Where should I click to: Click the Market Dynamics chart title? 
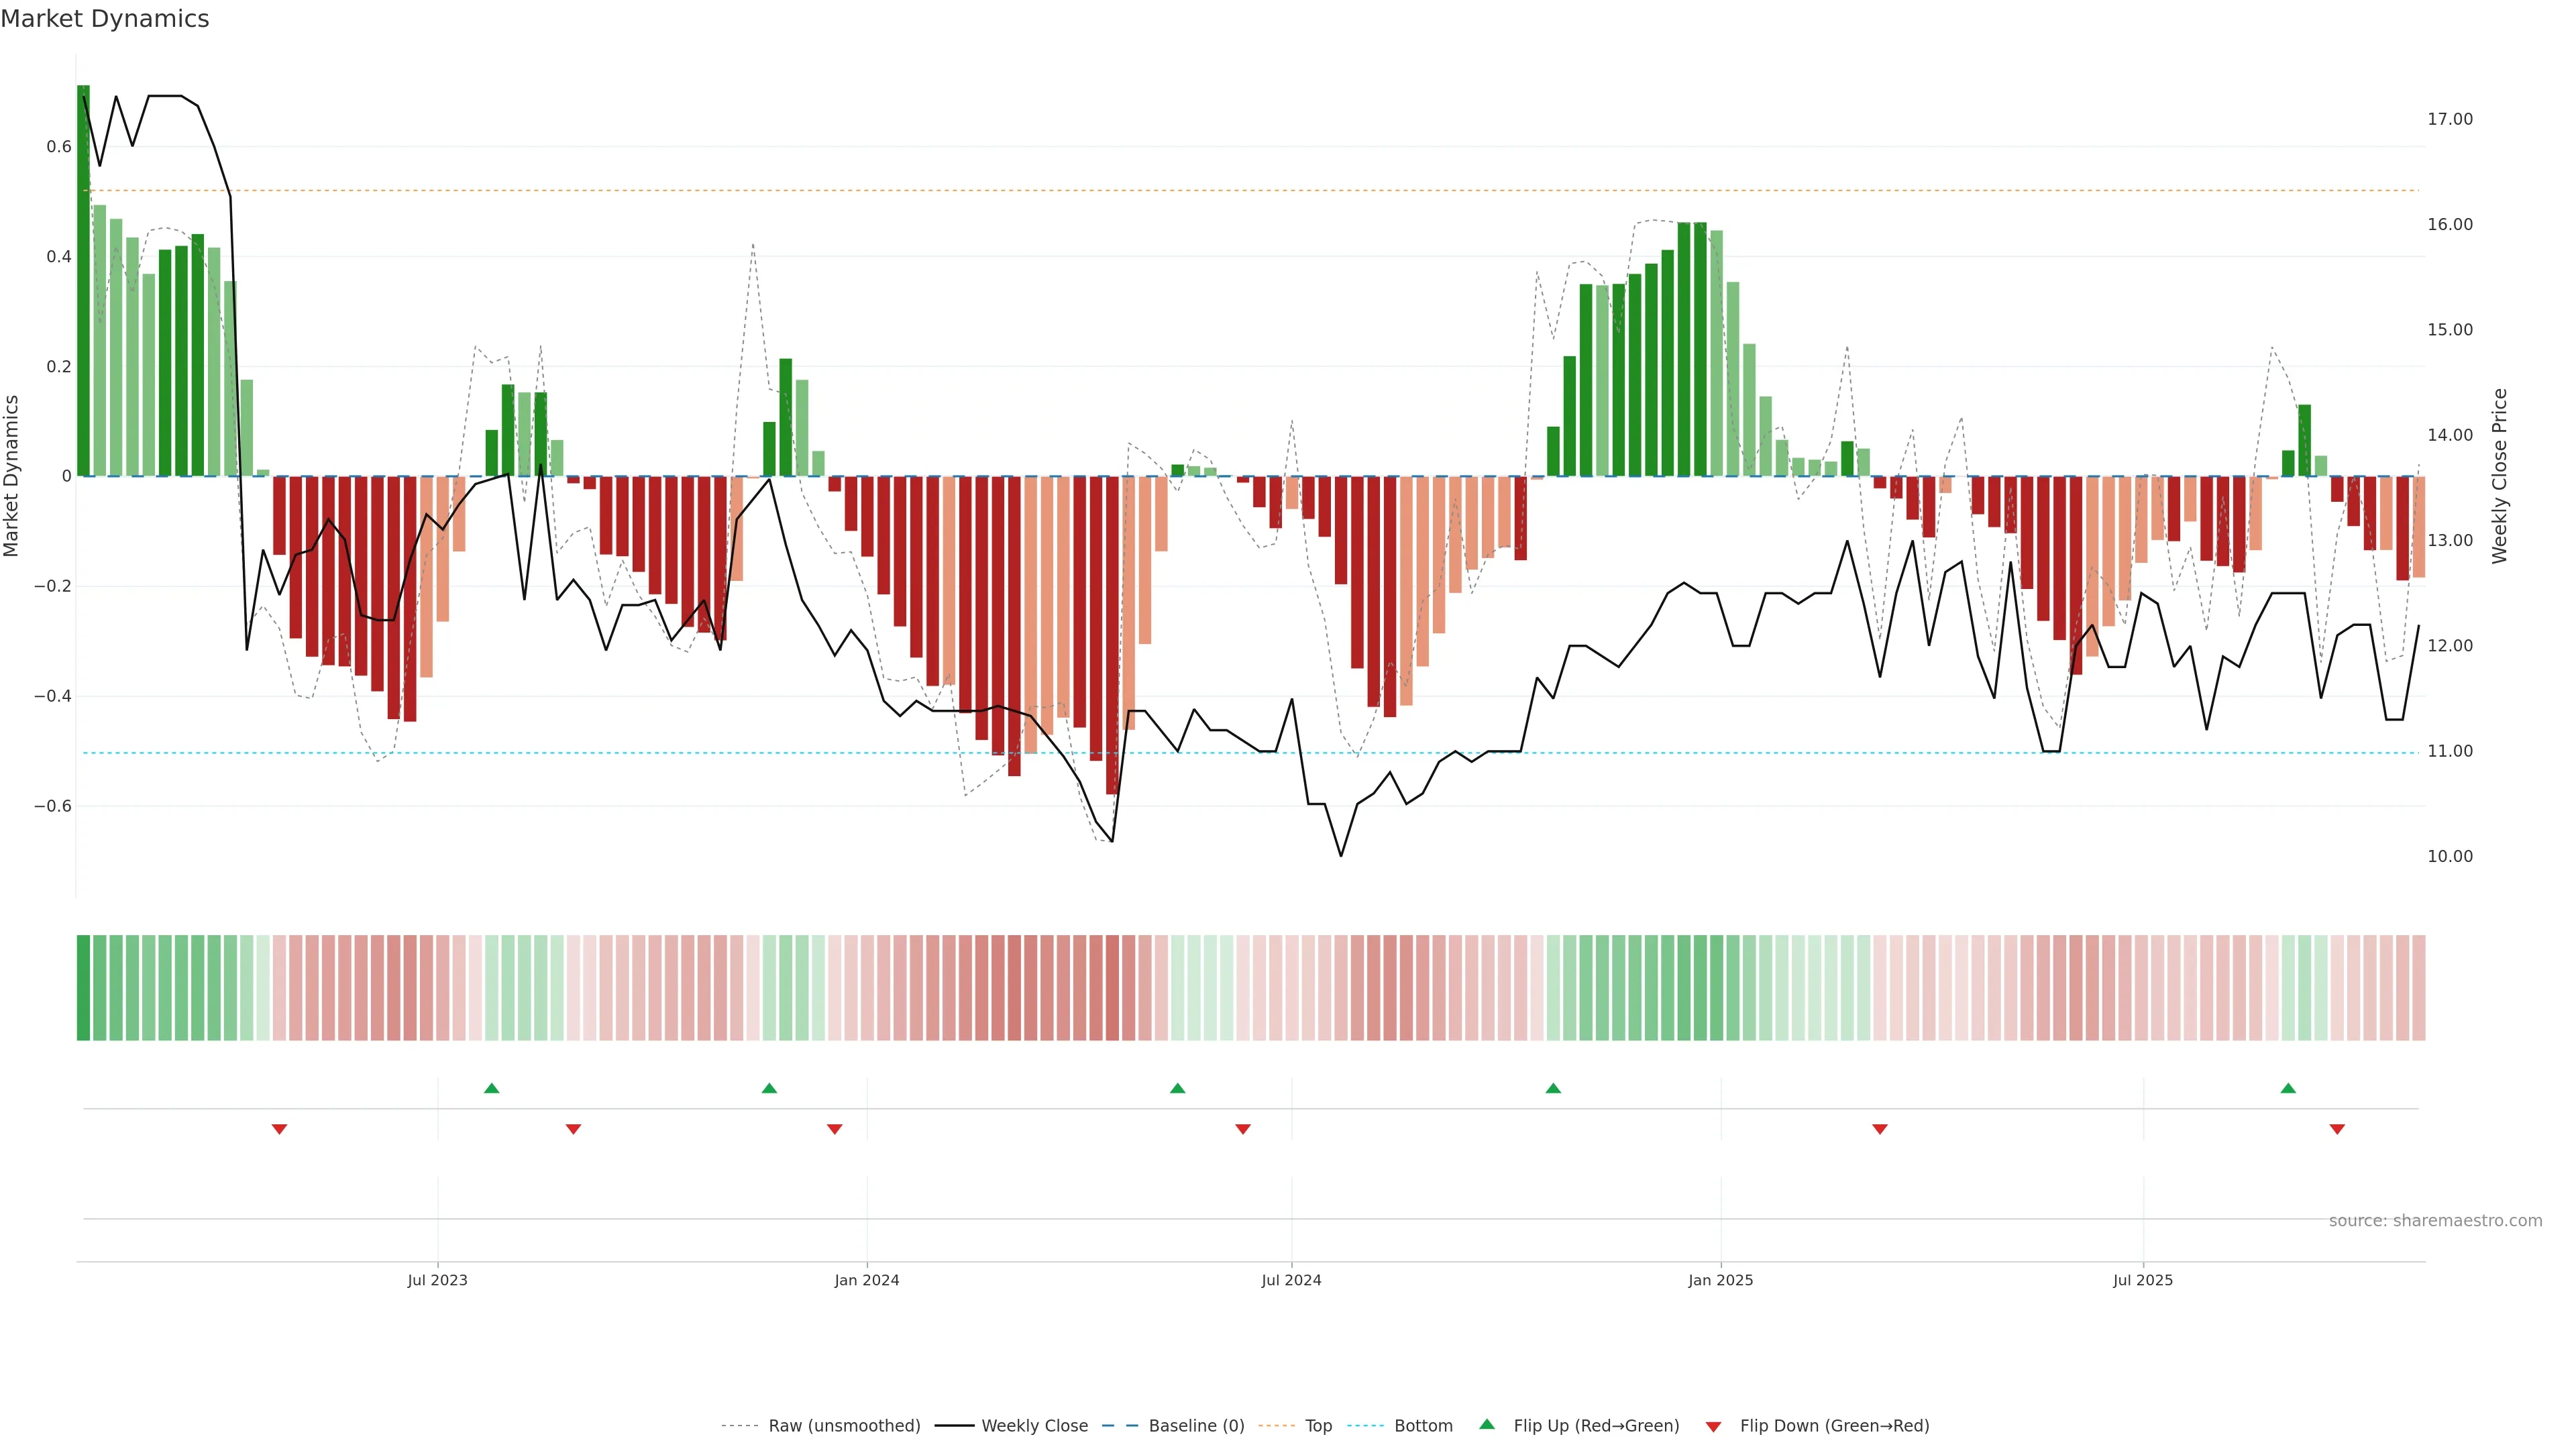pyautogui.click(x=105, y=19)
